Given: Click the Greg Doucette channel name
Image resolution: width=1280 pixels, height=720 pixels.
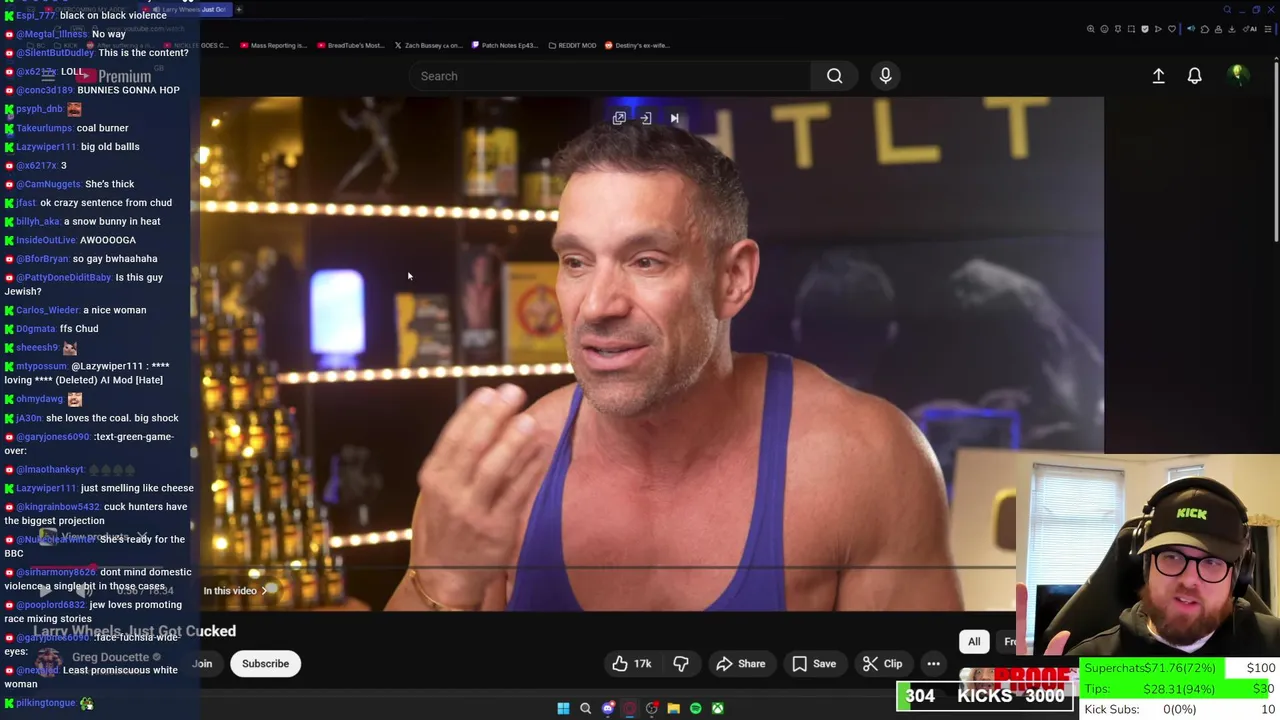Looking at the screenshot, I should (110, 657).
